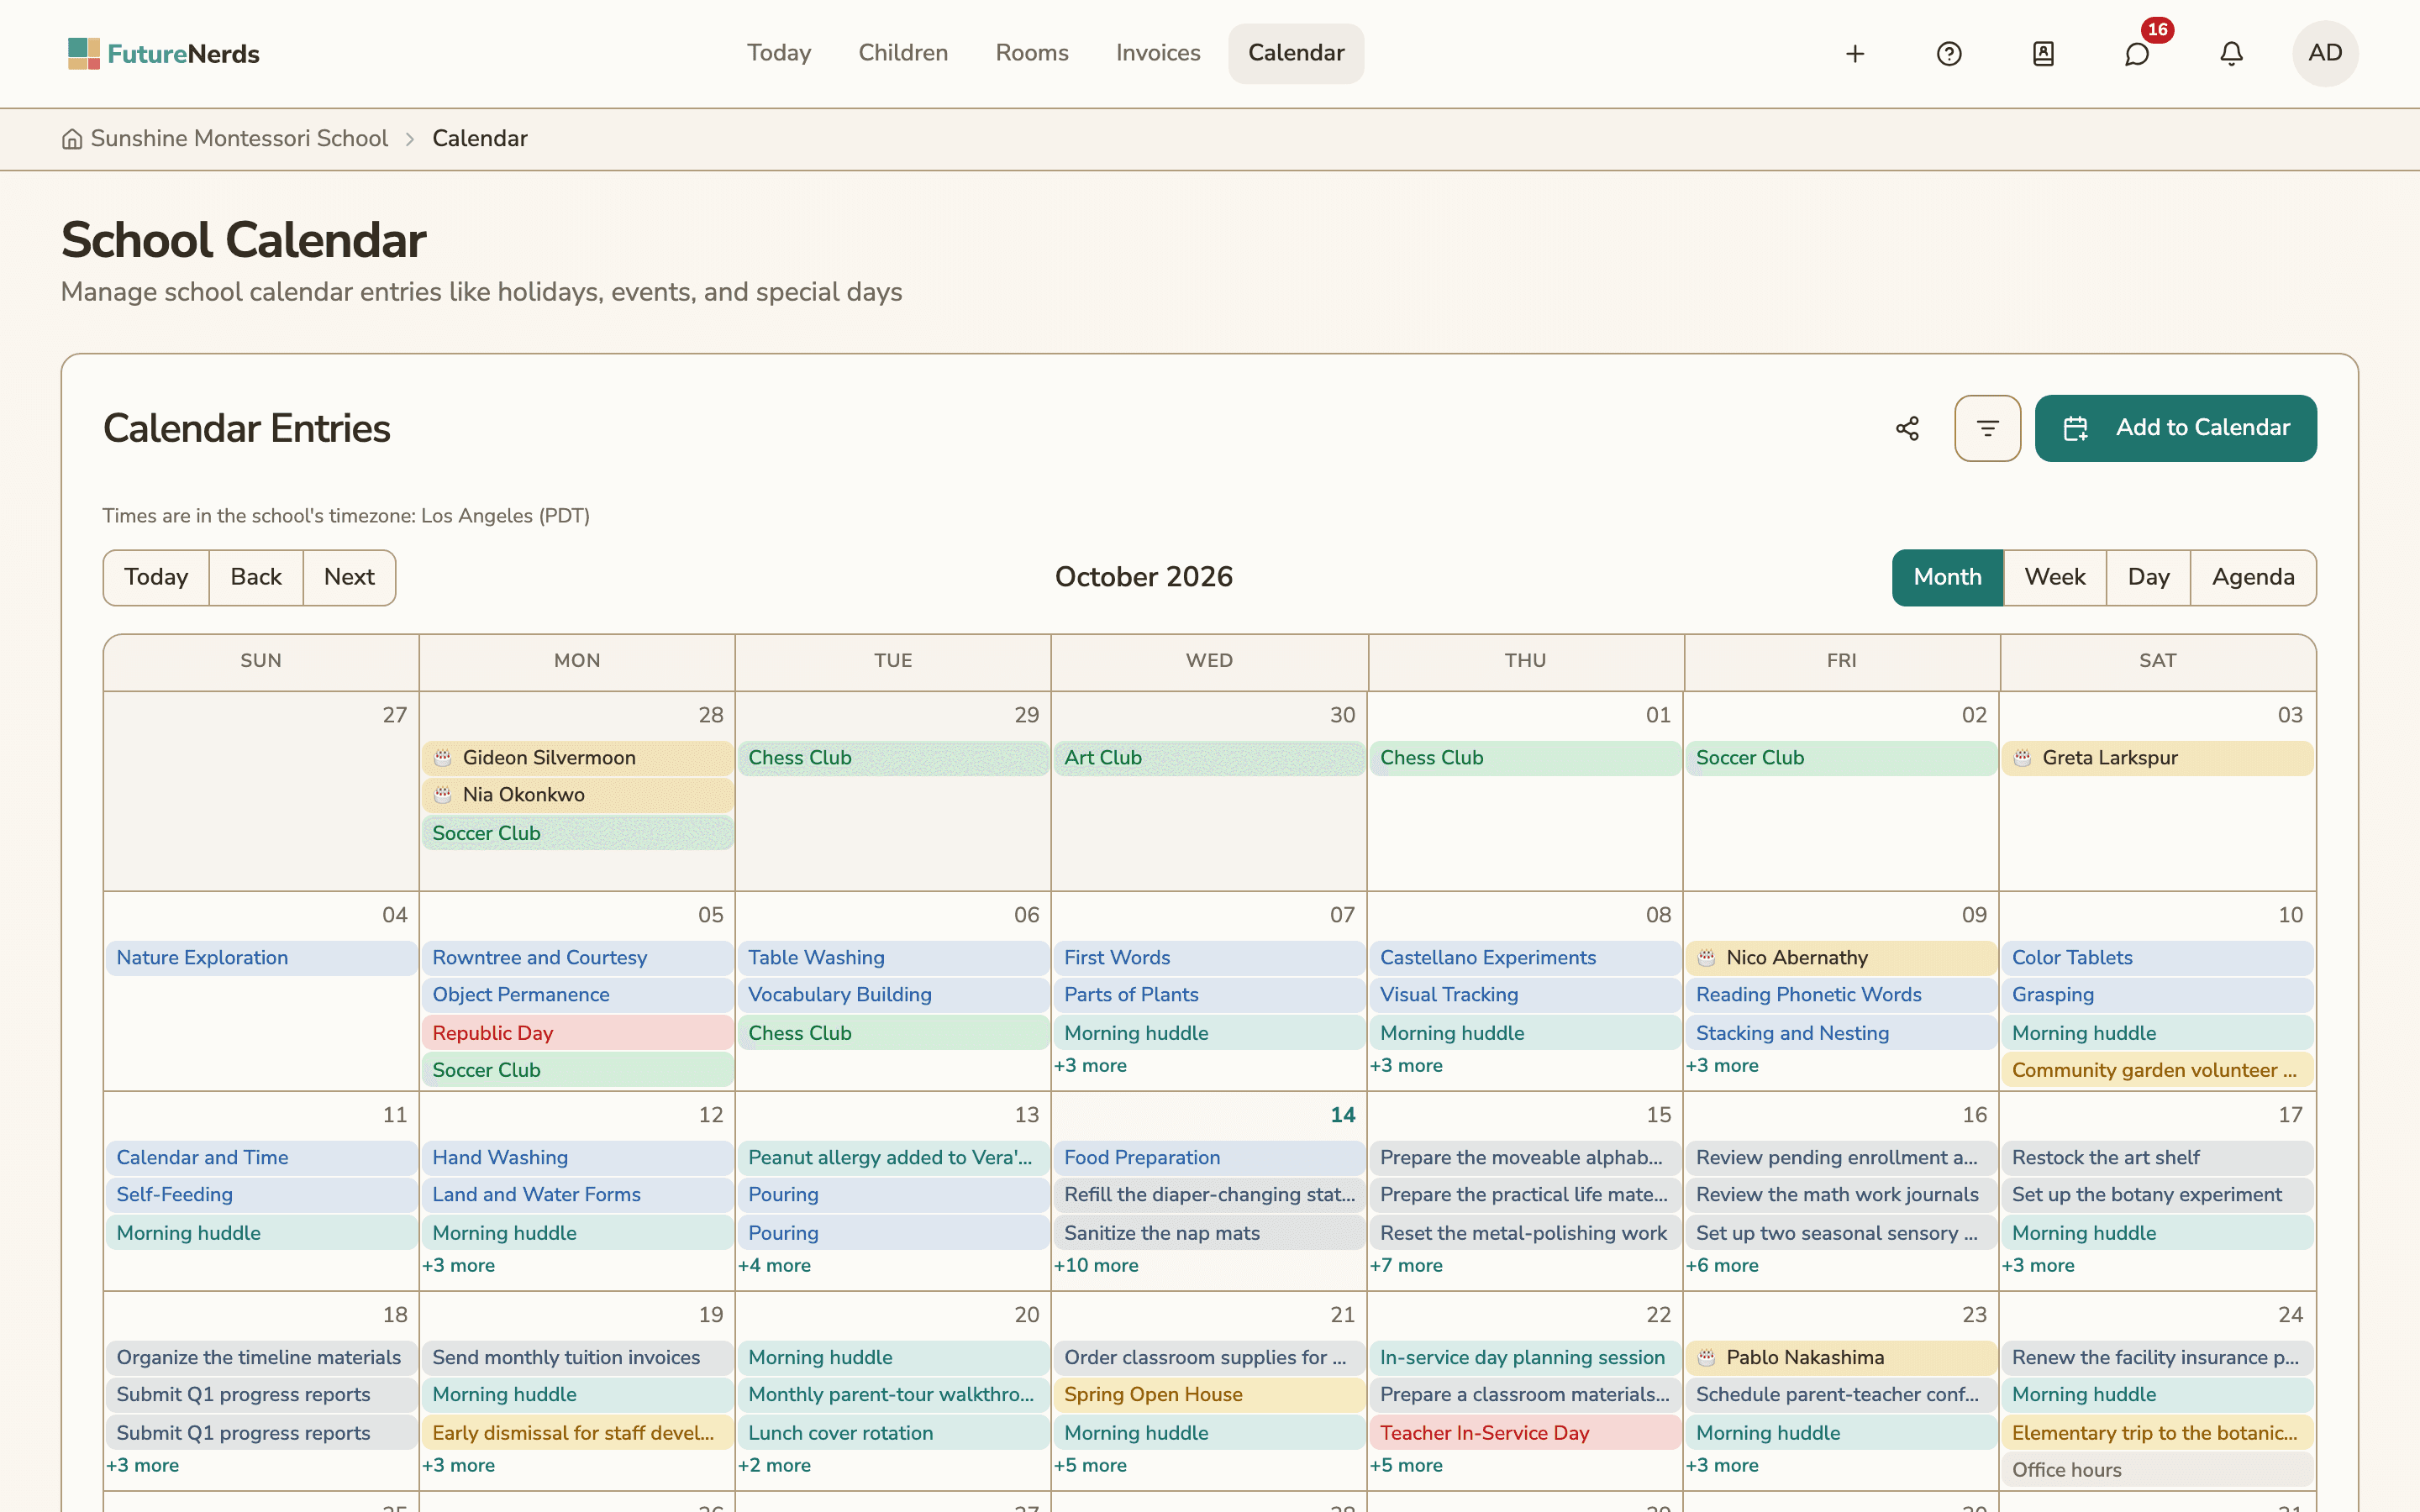Click Gideon Silvermoon birthday cake icon
The image size is (2420, 1512).
[442, 758]
